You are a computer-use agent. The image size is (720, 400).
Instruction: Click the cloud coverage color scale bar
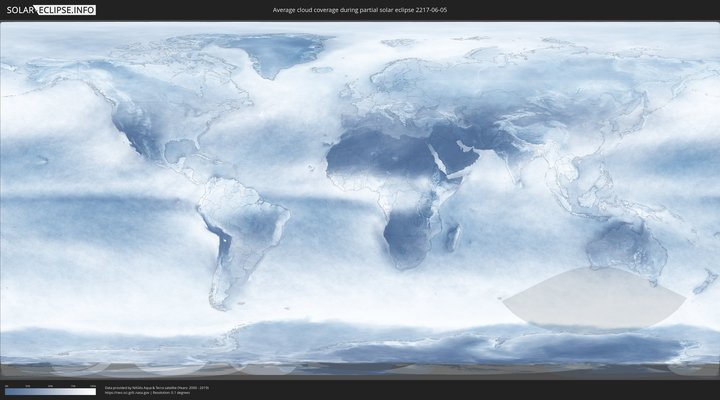pyautogui.click(x=51, y=392)
